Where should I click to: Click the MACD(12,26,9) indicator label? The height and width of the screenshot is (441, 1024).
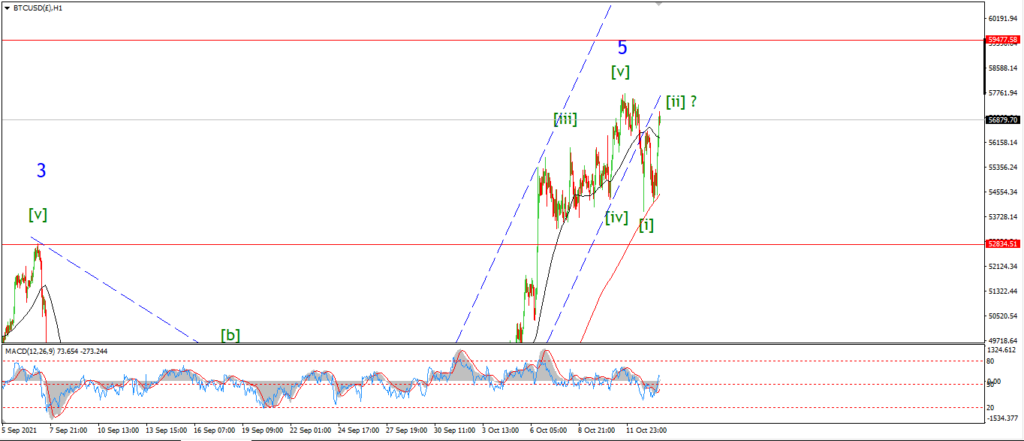pyautogui.click(x=57, y=351)
